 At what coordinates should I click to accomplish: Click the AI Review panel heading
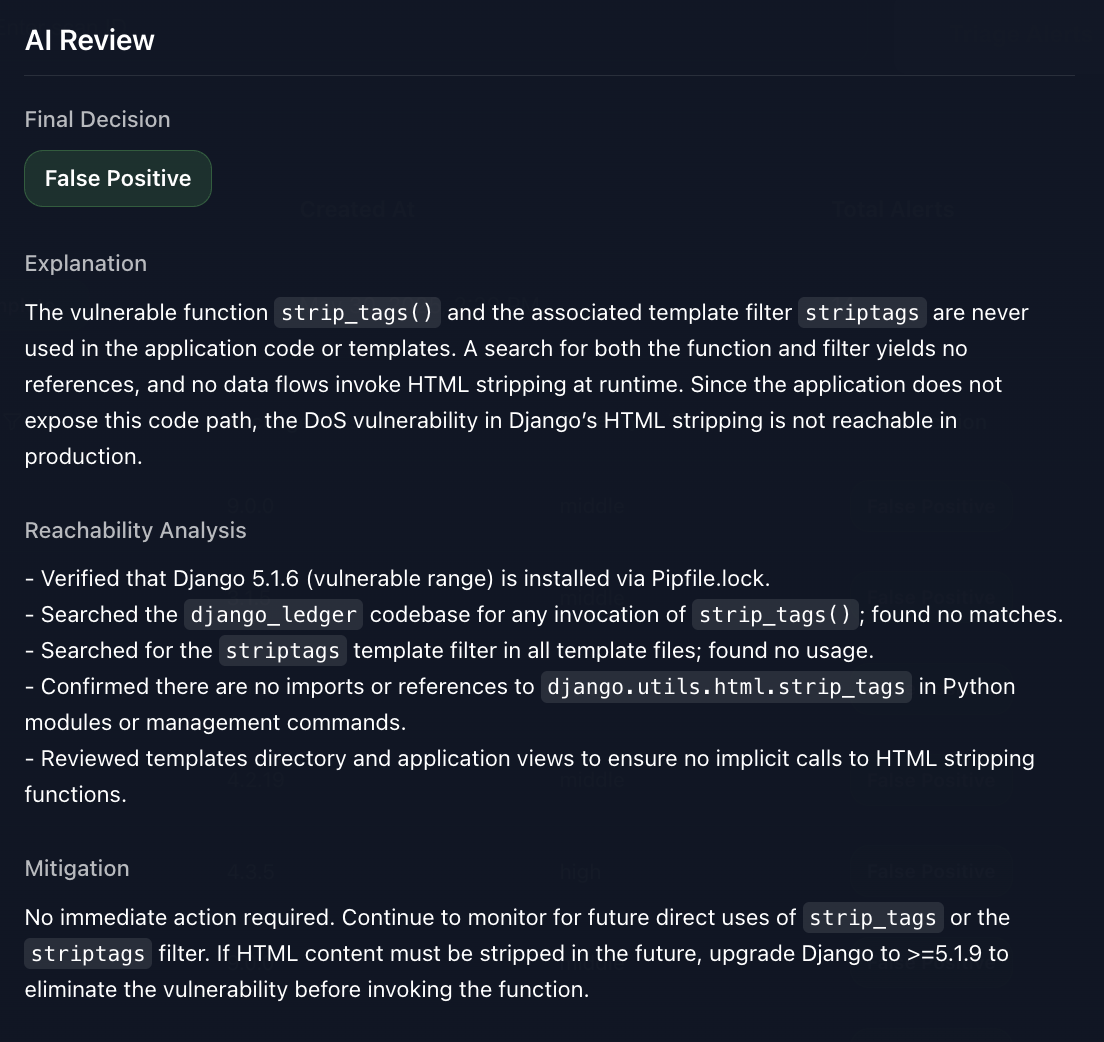pos(90,40)
